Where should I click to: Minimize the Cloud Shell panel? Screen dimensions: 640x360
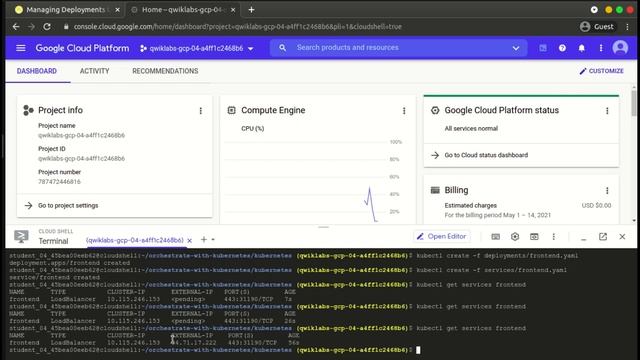pos(583,238)
